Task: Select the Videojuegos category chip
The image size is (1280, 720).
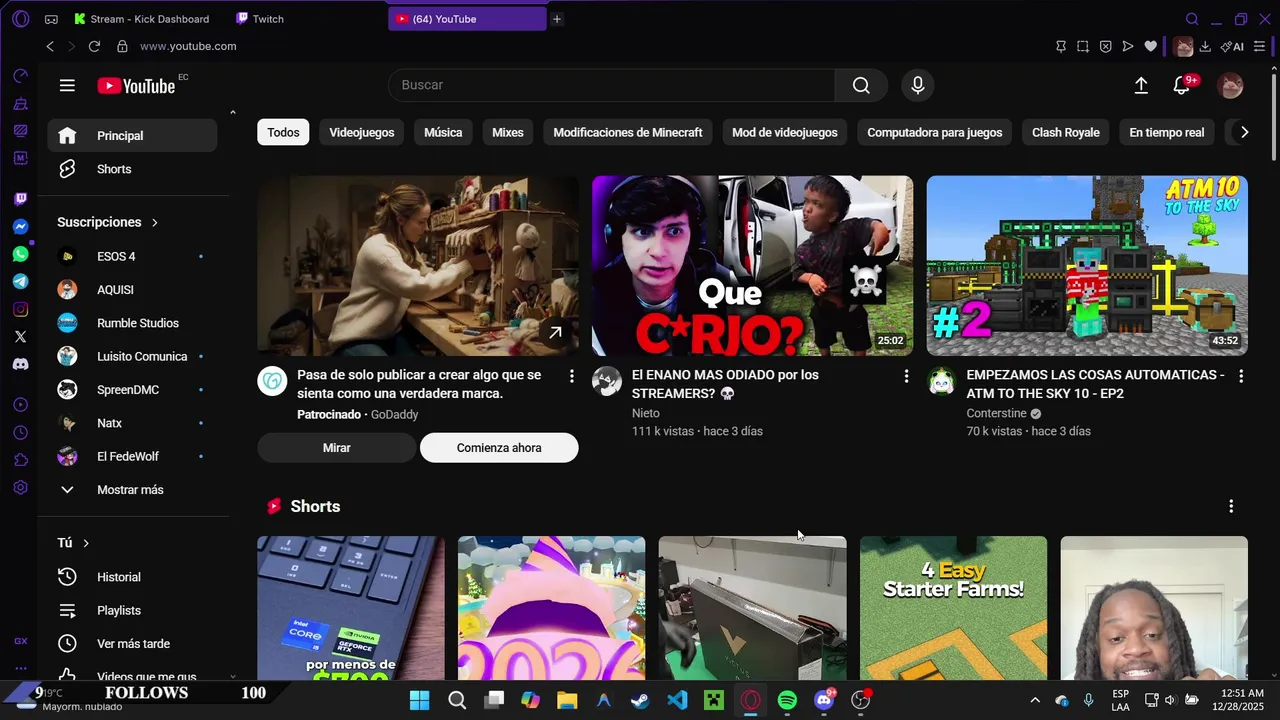Action: coord(362,132)
